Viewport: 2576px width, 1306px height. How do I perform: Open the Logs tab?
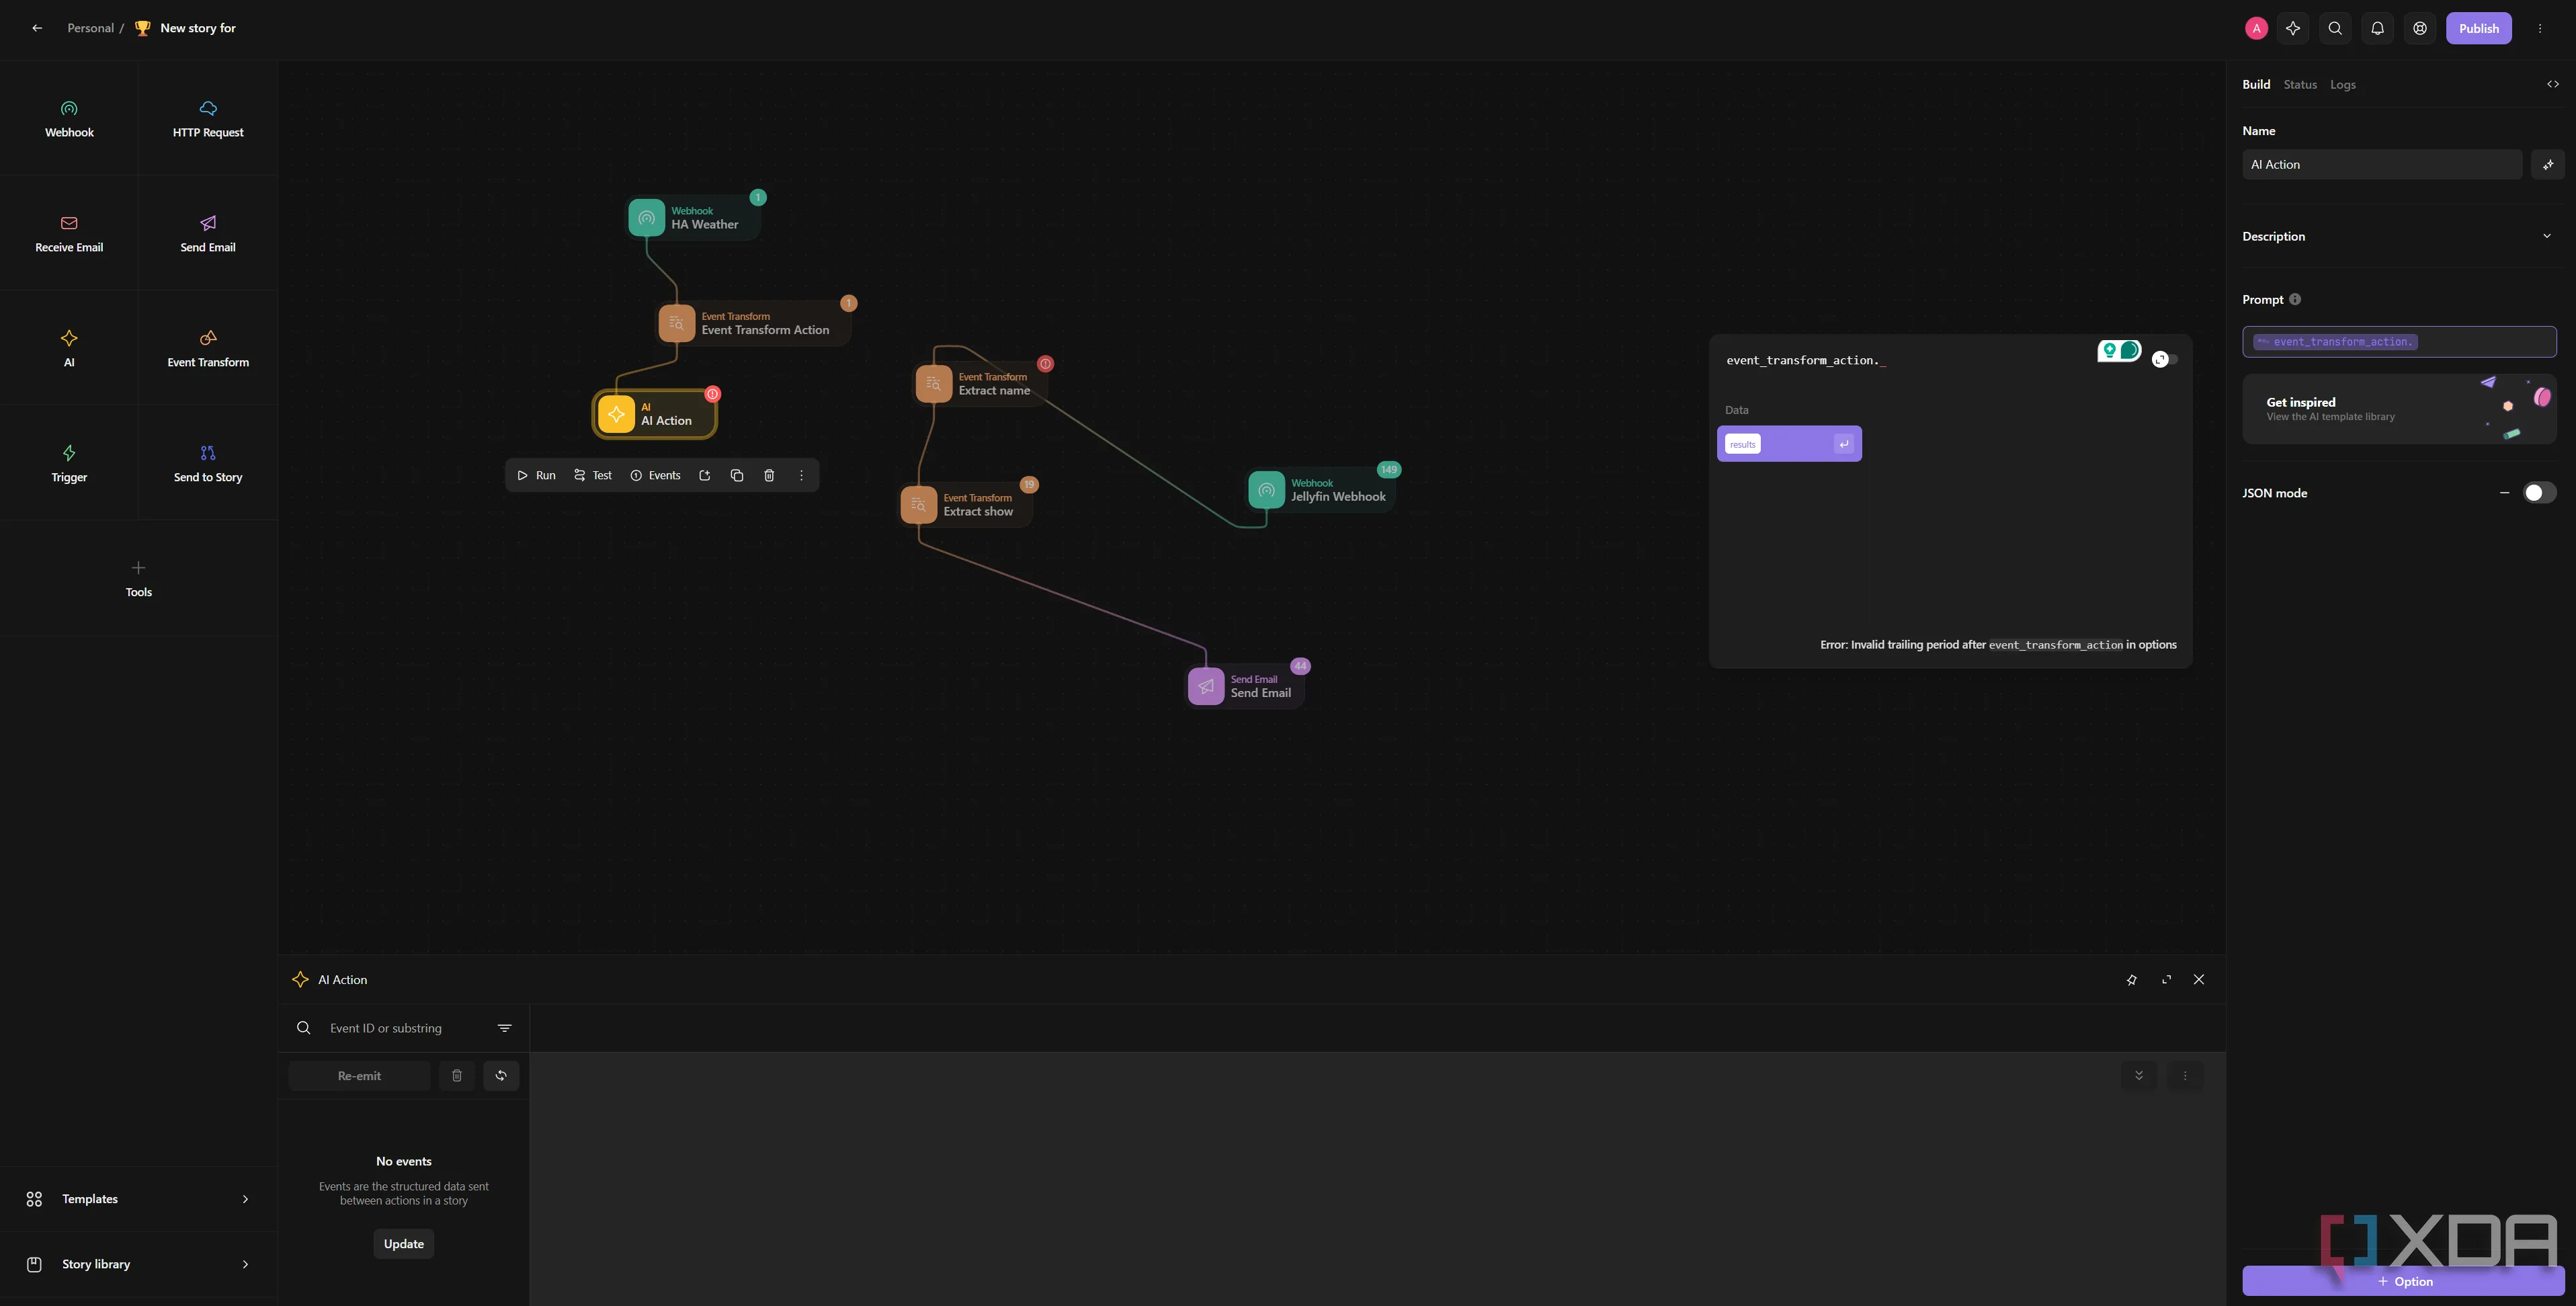pyautogui.click(x=2342, y=85)
